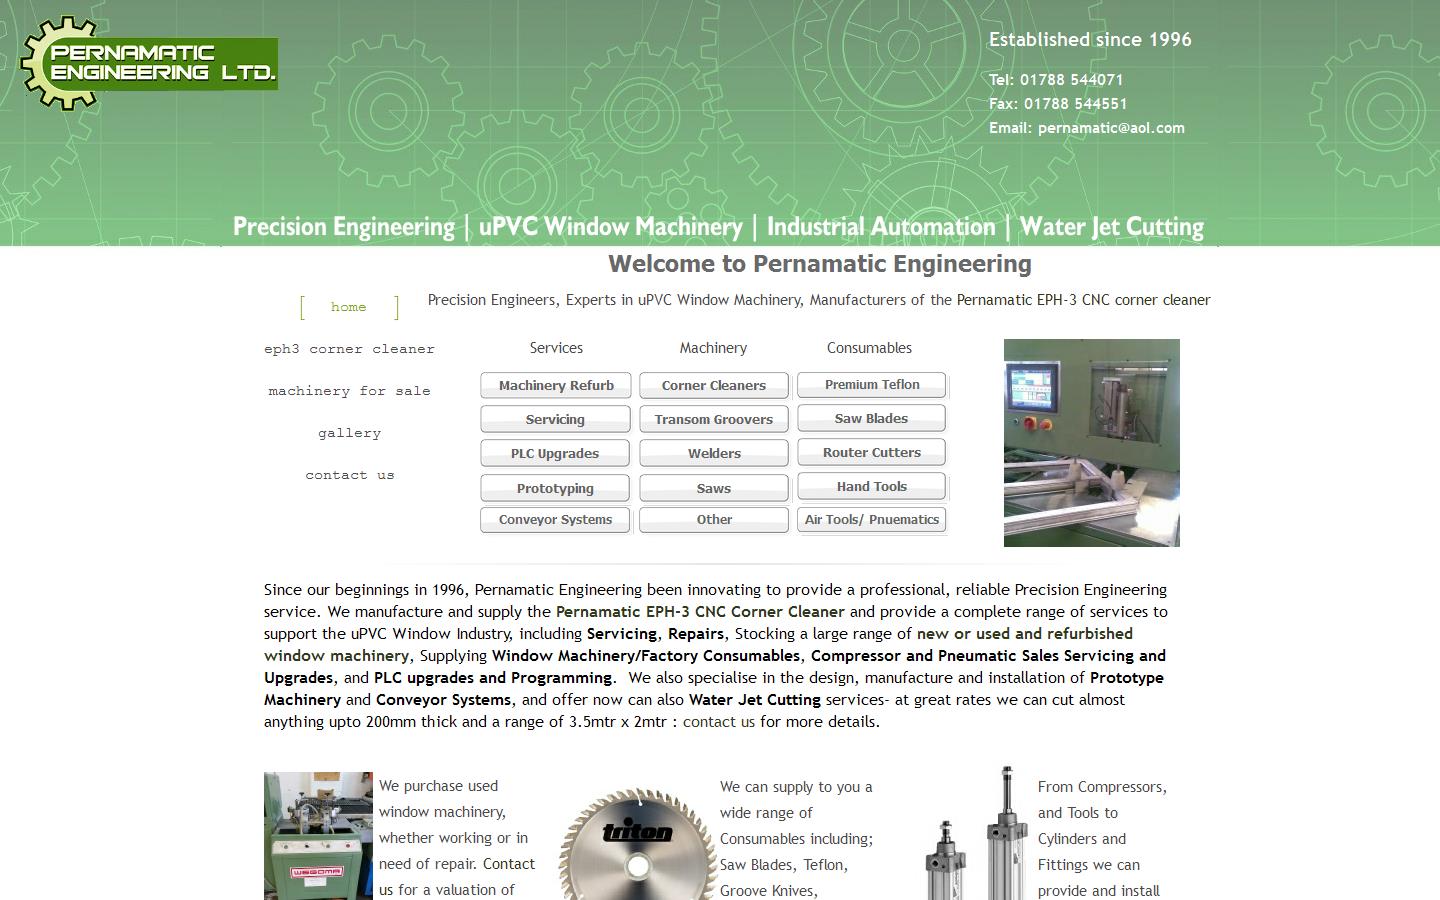Screen dimensions: 1440x900
Task: Click the contact us link in paragraph text
Action: 719,721
